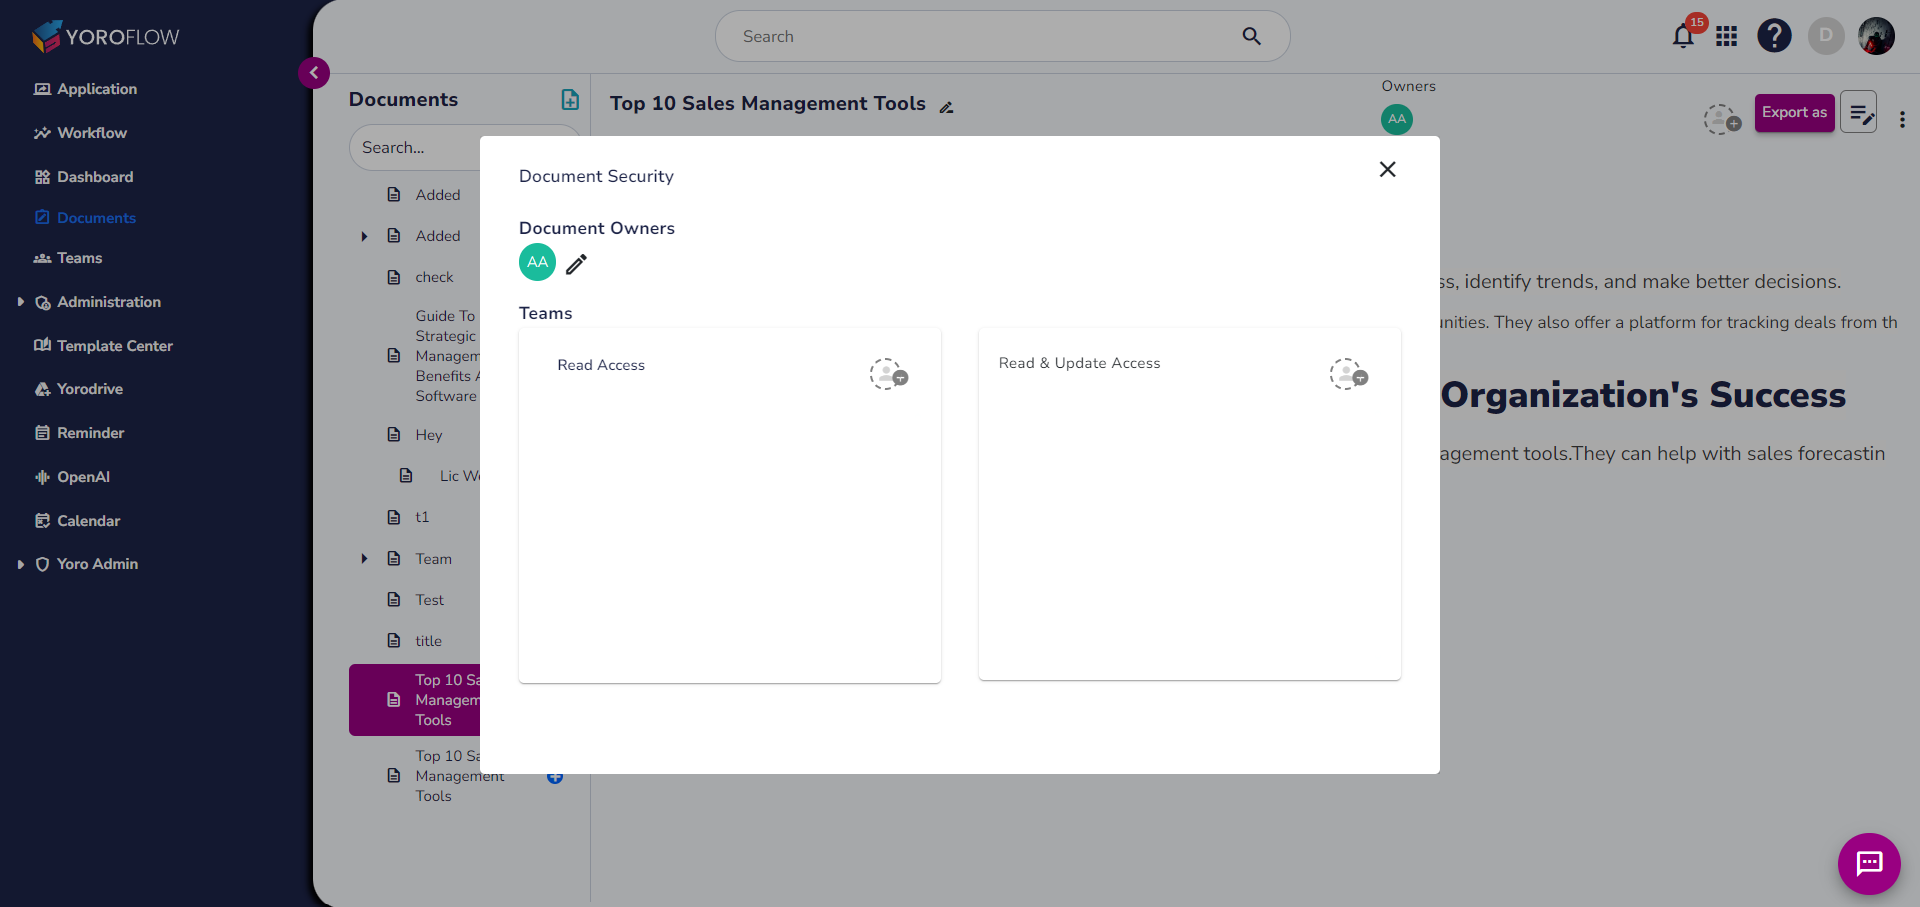
Task: Collapse the sidebar with the left chevron
Action: pyautogui.click(x=314, y=73)
